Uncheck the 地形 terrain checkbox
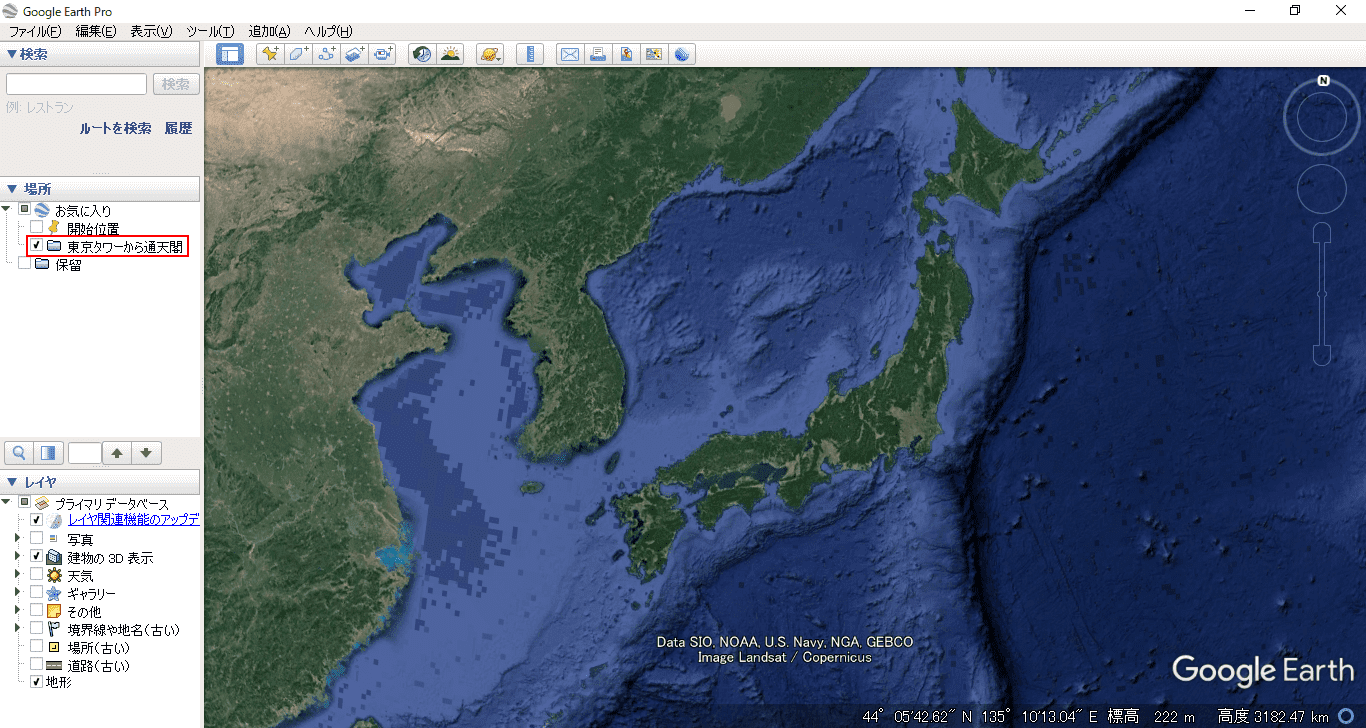Screen dimensions: 1366x728 click(36, 683)
